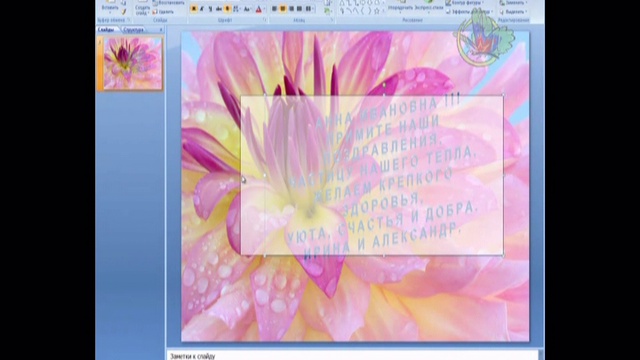Click the Восстановить button

(169, 3)
